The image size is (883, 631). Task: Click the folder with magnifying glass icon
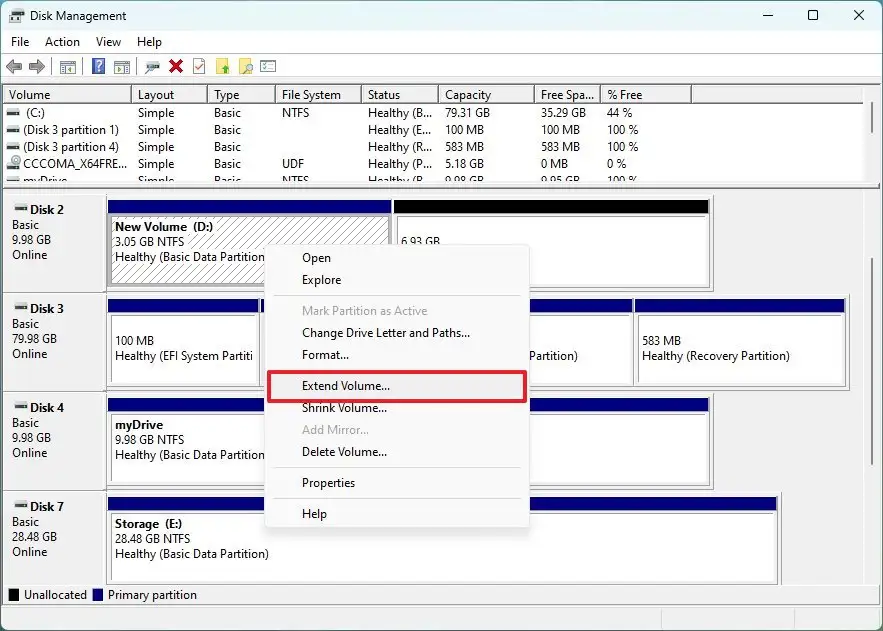[245, 67]
